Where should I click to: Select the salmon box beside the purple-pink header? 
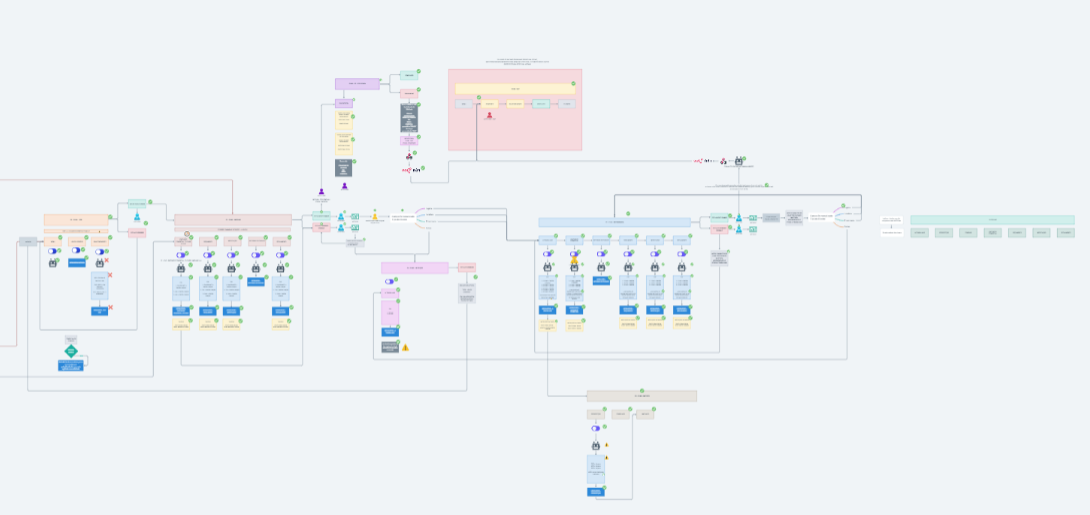click(x=466, y=267)
